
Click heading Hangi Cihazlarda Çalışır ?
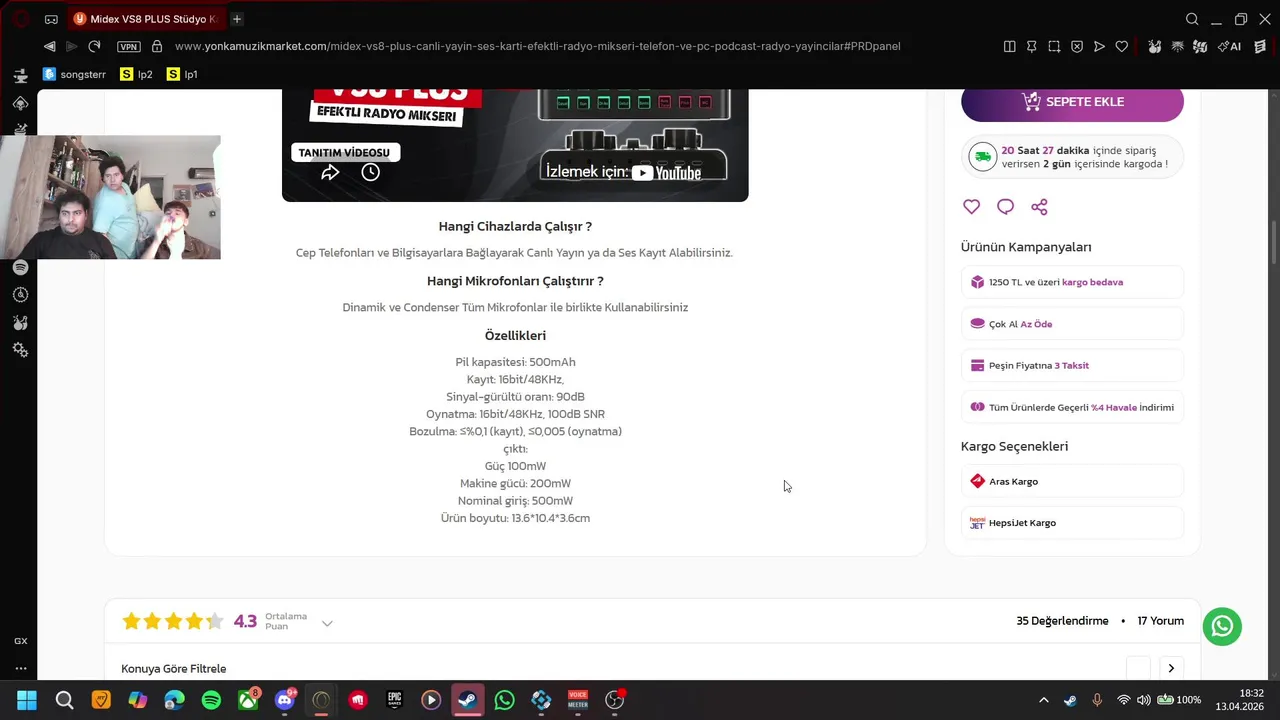(515, 227)
